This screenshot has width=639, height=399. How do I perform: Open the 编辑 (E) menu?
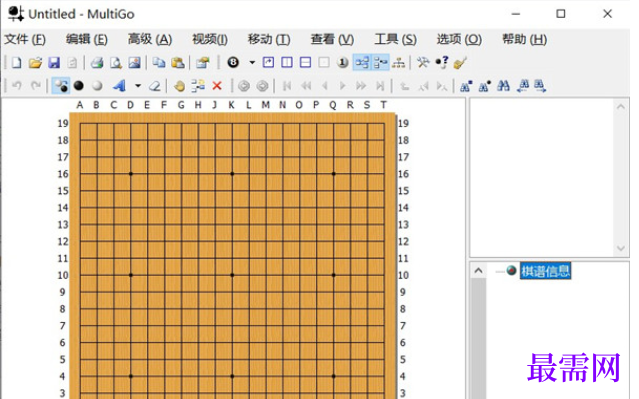86,40
